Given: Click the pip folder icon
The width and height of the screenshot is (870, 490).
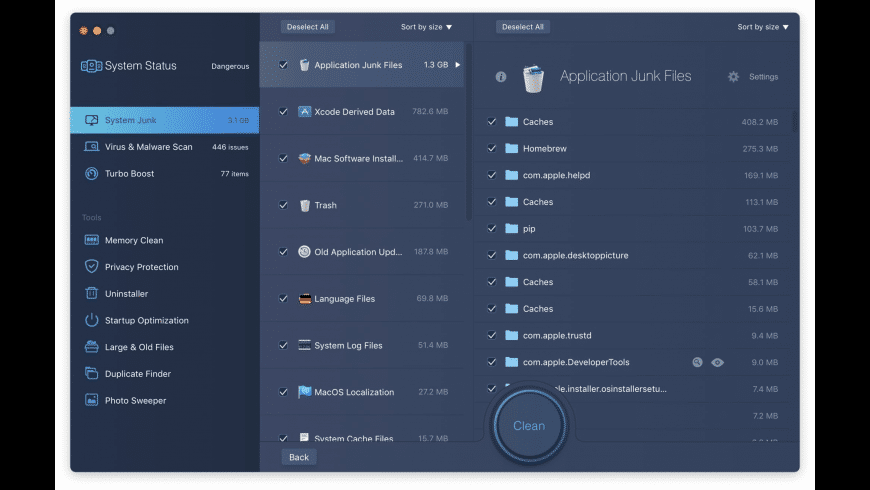Looking at the screenshot, I should [512, 229].
